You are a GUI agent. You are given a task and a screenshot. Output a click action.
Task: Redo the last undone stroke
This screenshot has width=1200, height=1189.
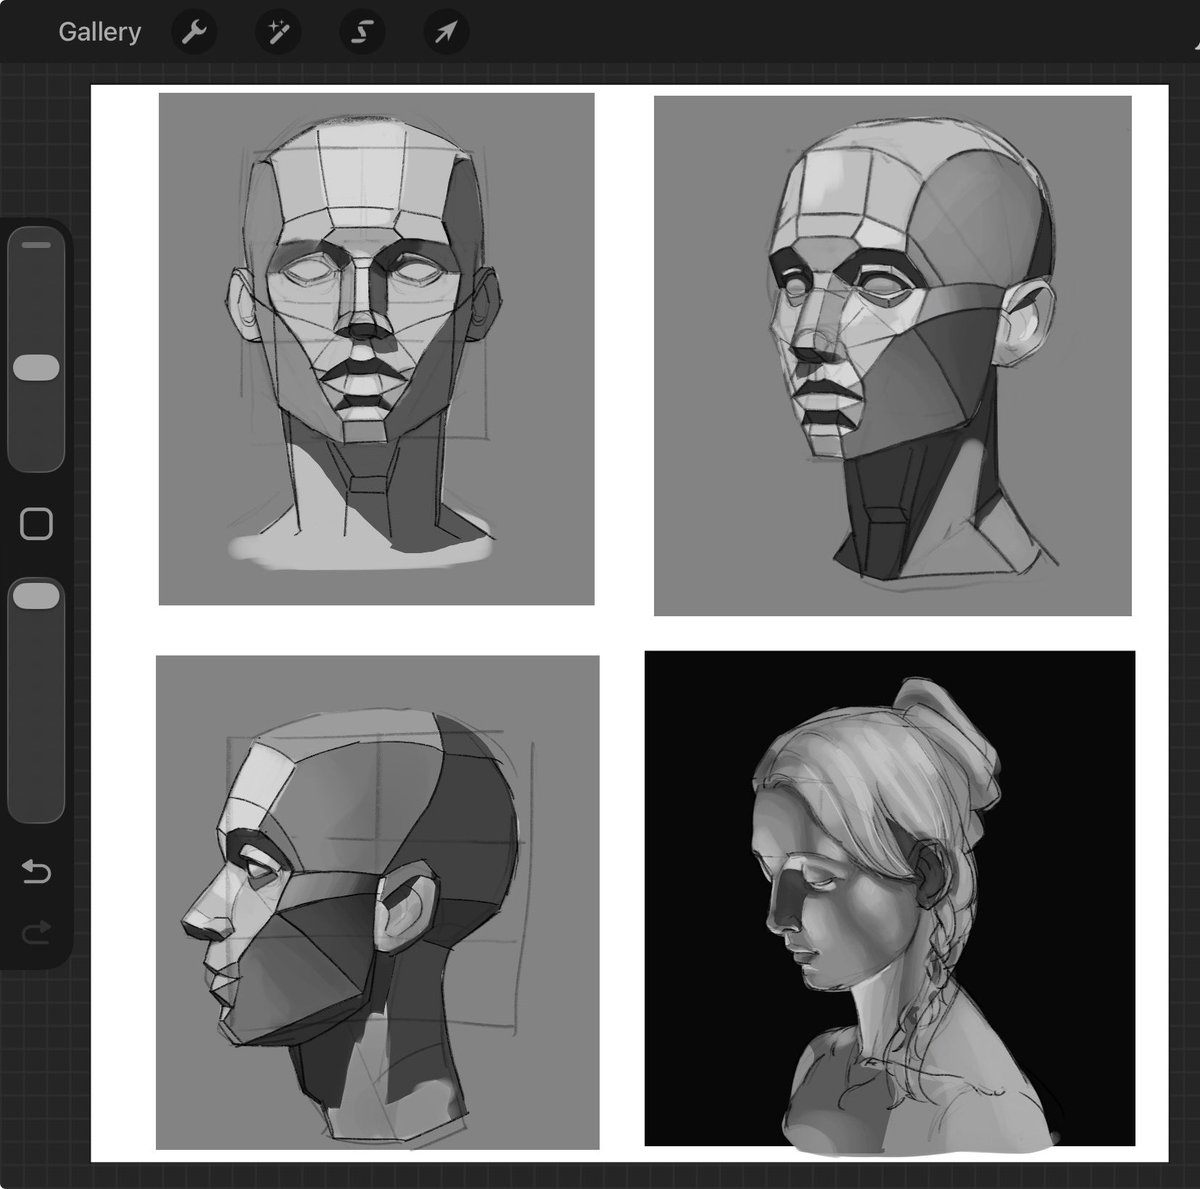pos(36,934)
